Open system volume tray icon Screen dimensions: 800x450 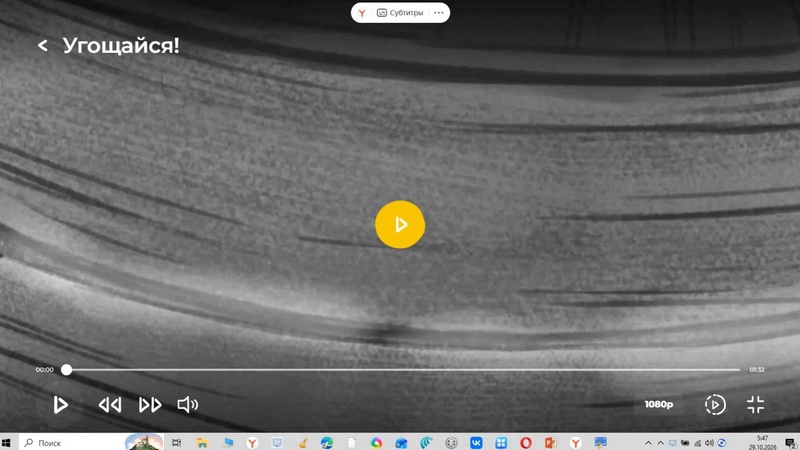[709, 443]
